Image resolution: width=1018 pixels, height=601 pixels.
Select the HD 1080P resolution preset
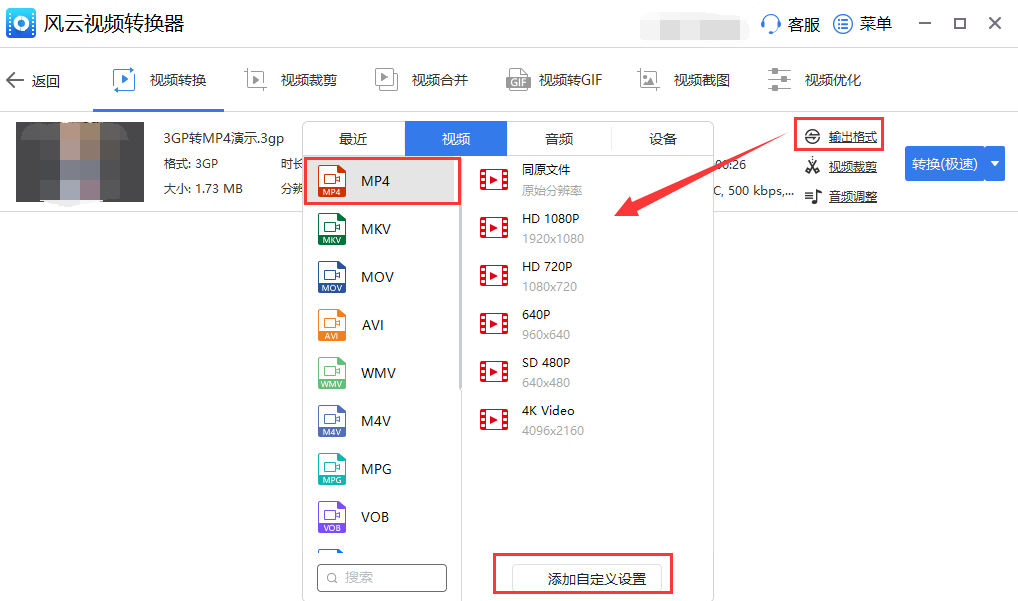546,227
